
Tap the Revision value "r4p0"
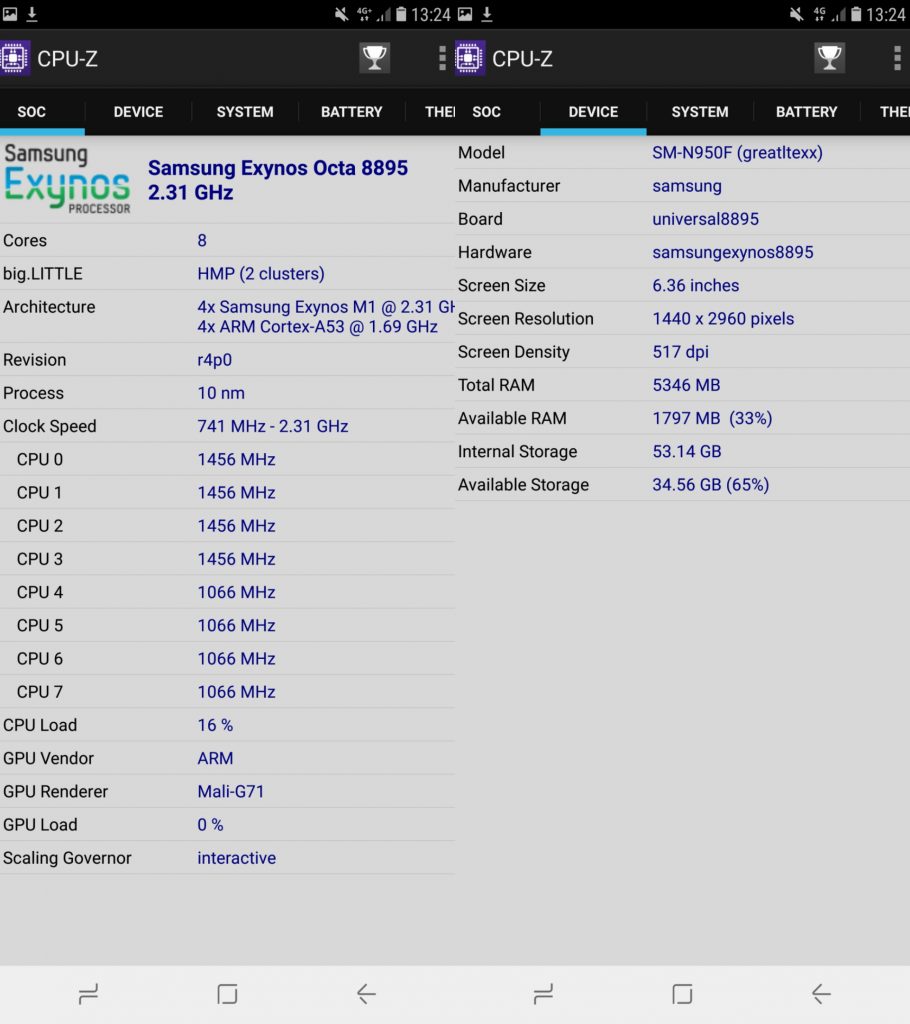tap(214, 360)
